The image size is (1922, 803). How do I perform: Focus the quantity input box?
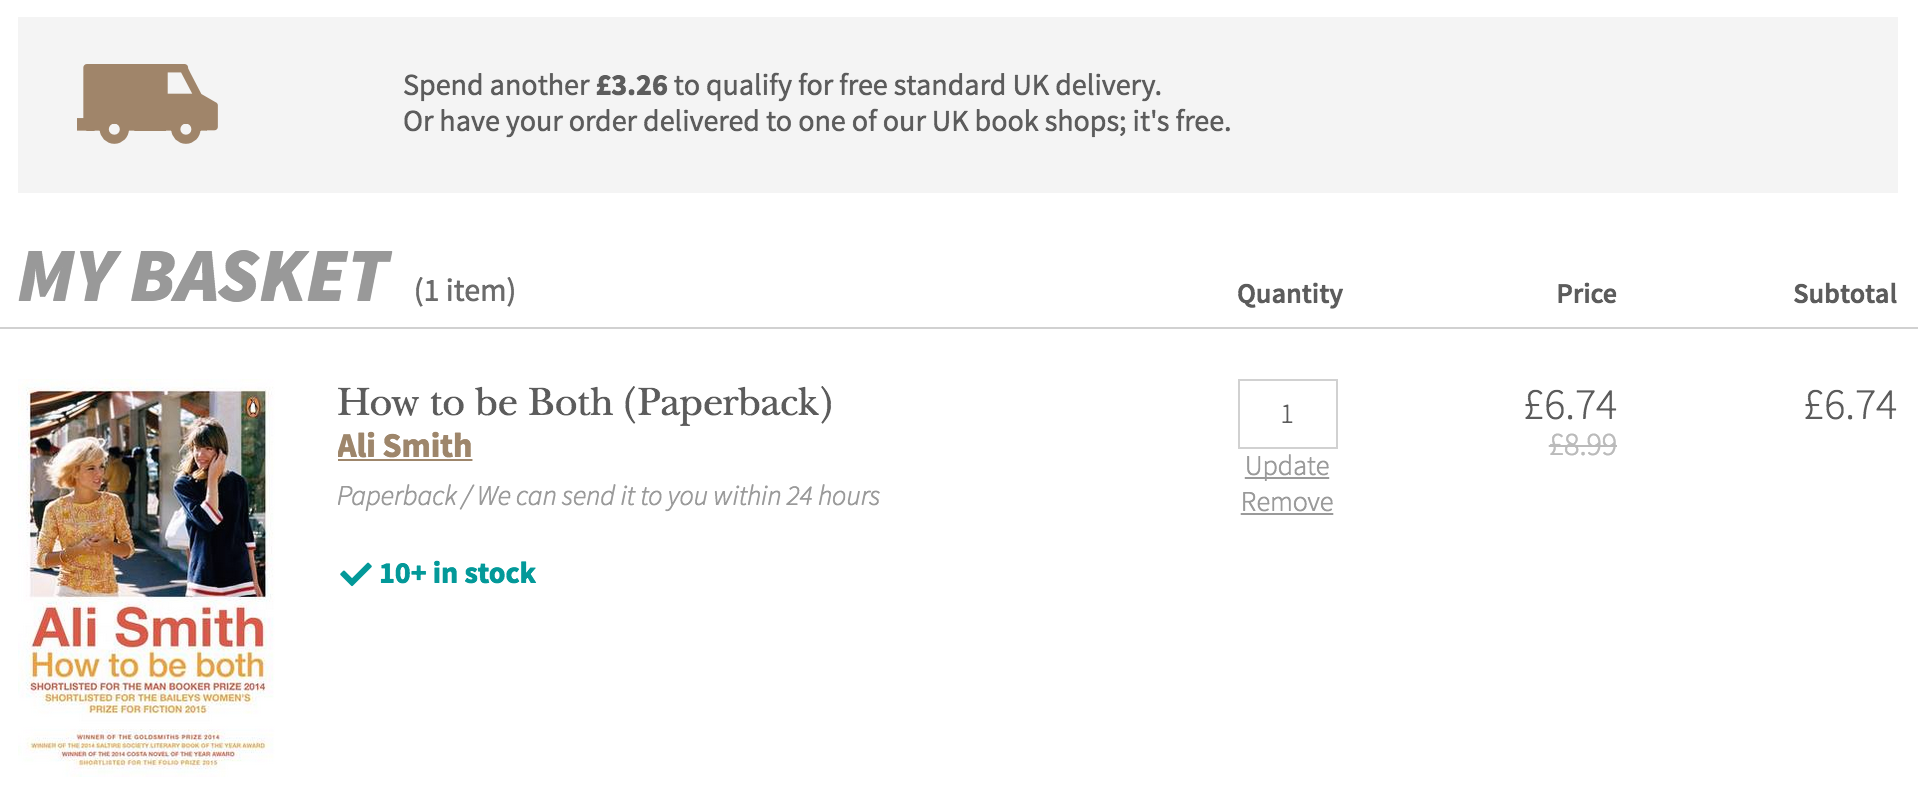[x=1288, y=414]
